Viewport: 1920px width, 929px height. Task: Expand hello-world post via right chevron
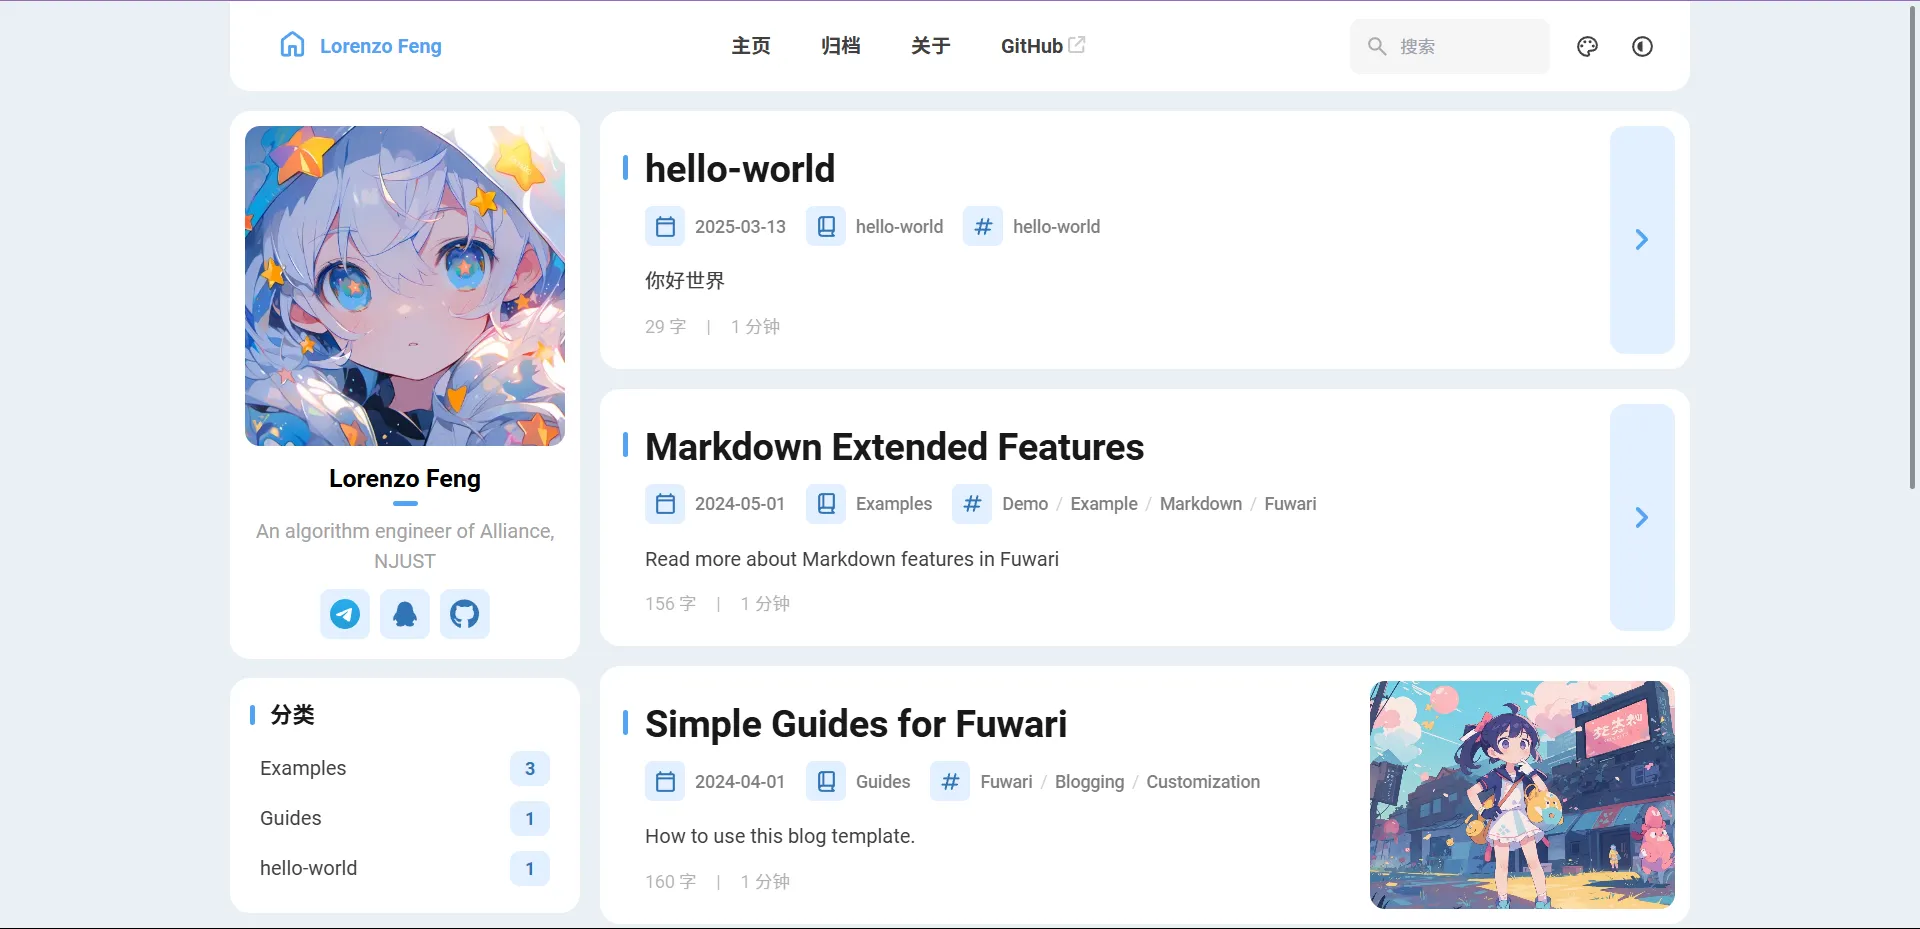(1641, 240)
